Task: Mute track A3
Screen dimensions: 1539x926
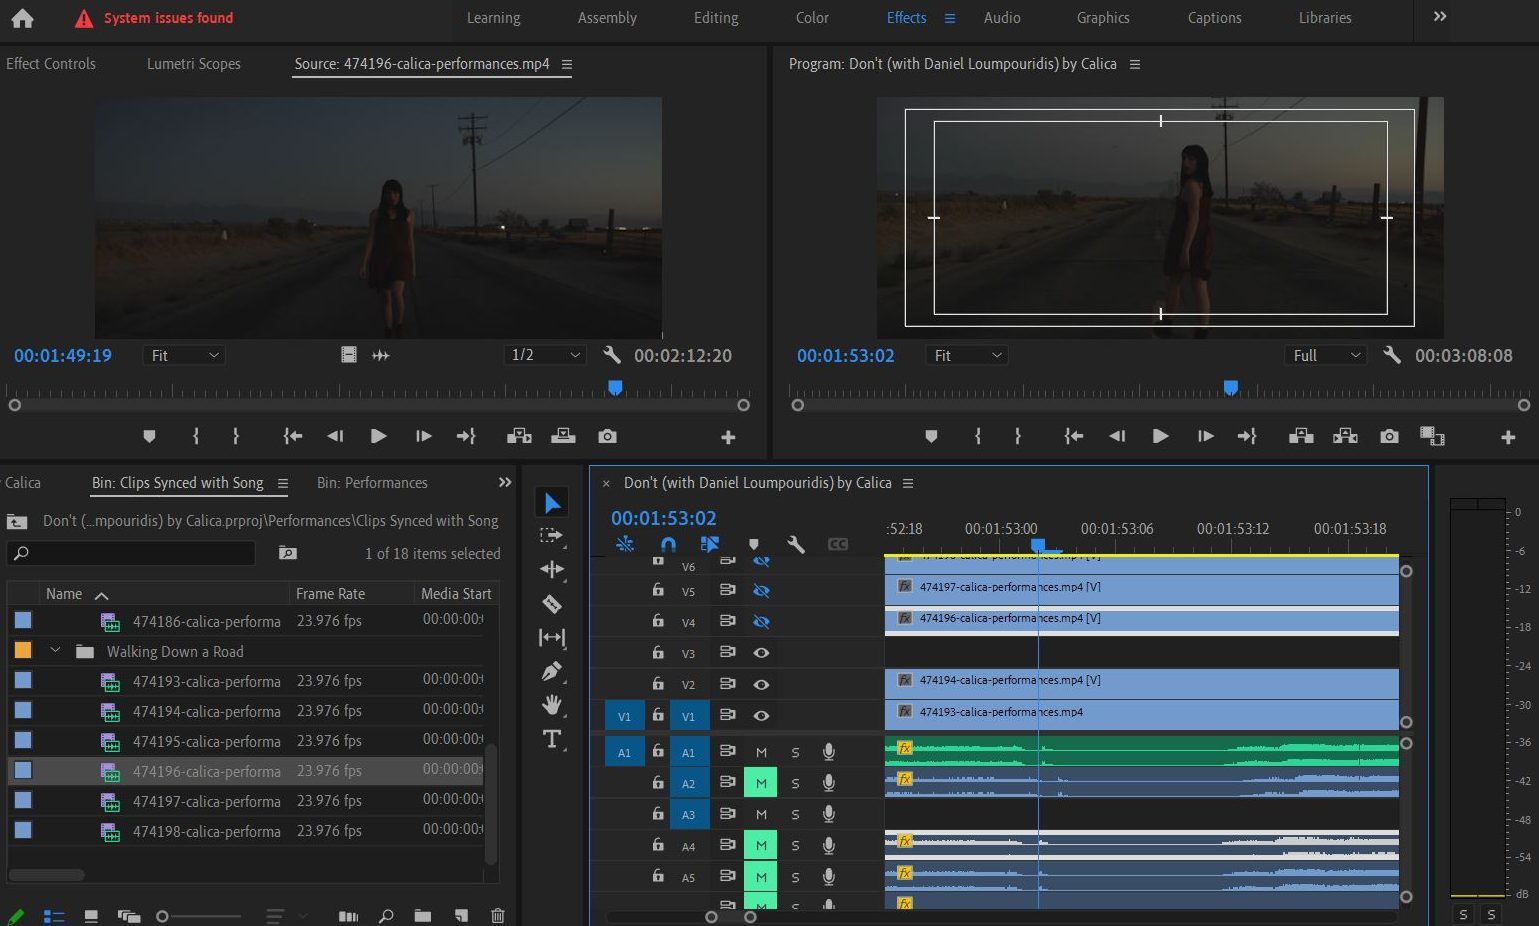Action: [x=761, y=814]
